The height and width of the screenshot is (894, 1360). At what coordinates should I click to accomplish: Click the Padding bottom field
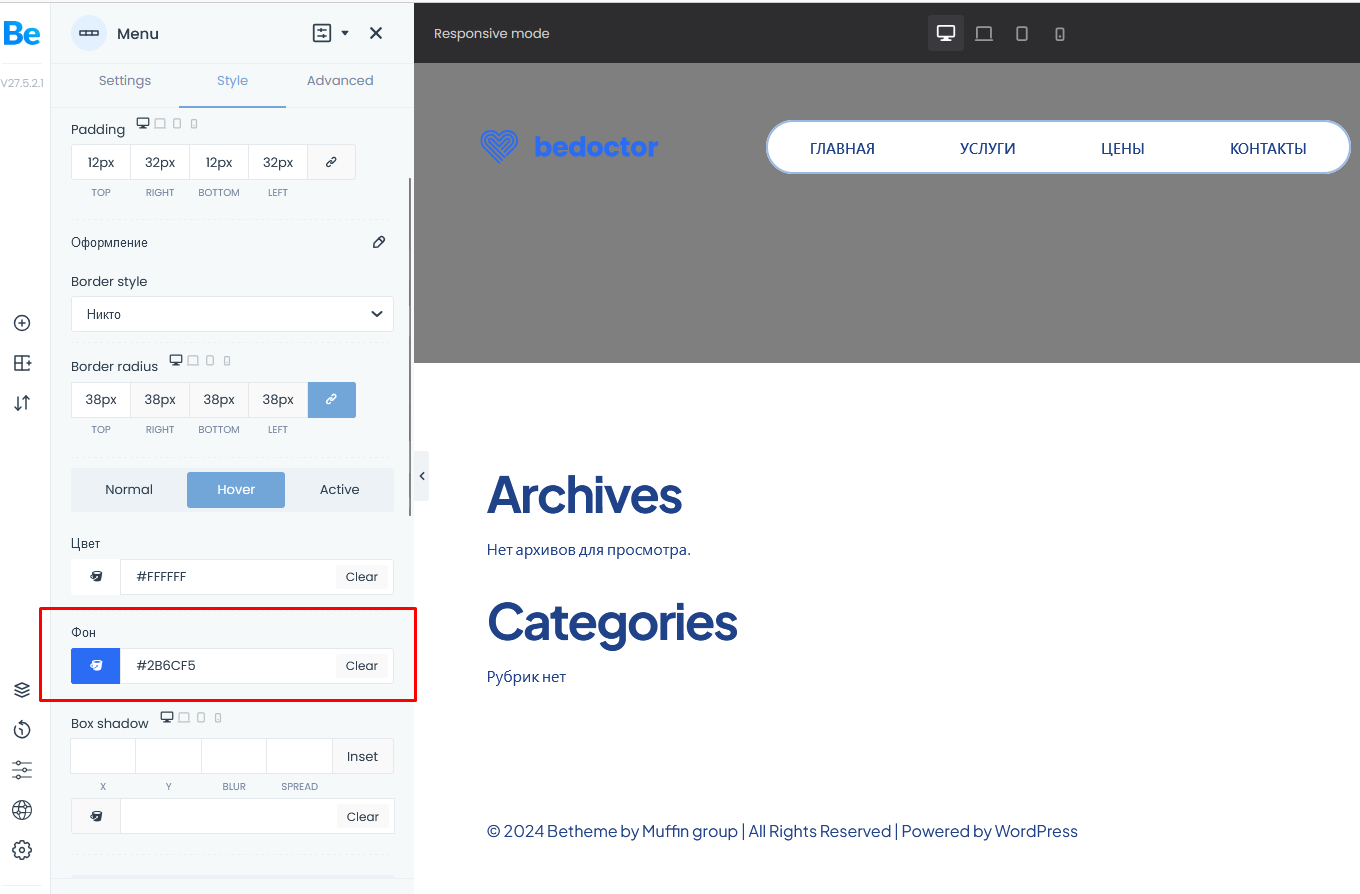pyautogui.click(x=219, y=162)
